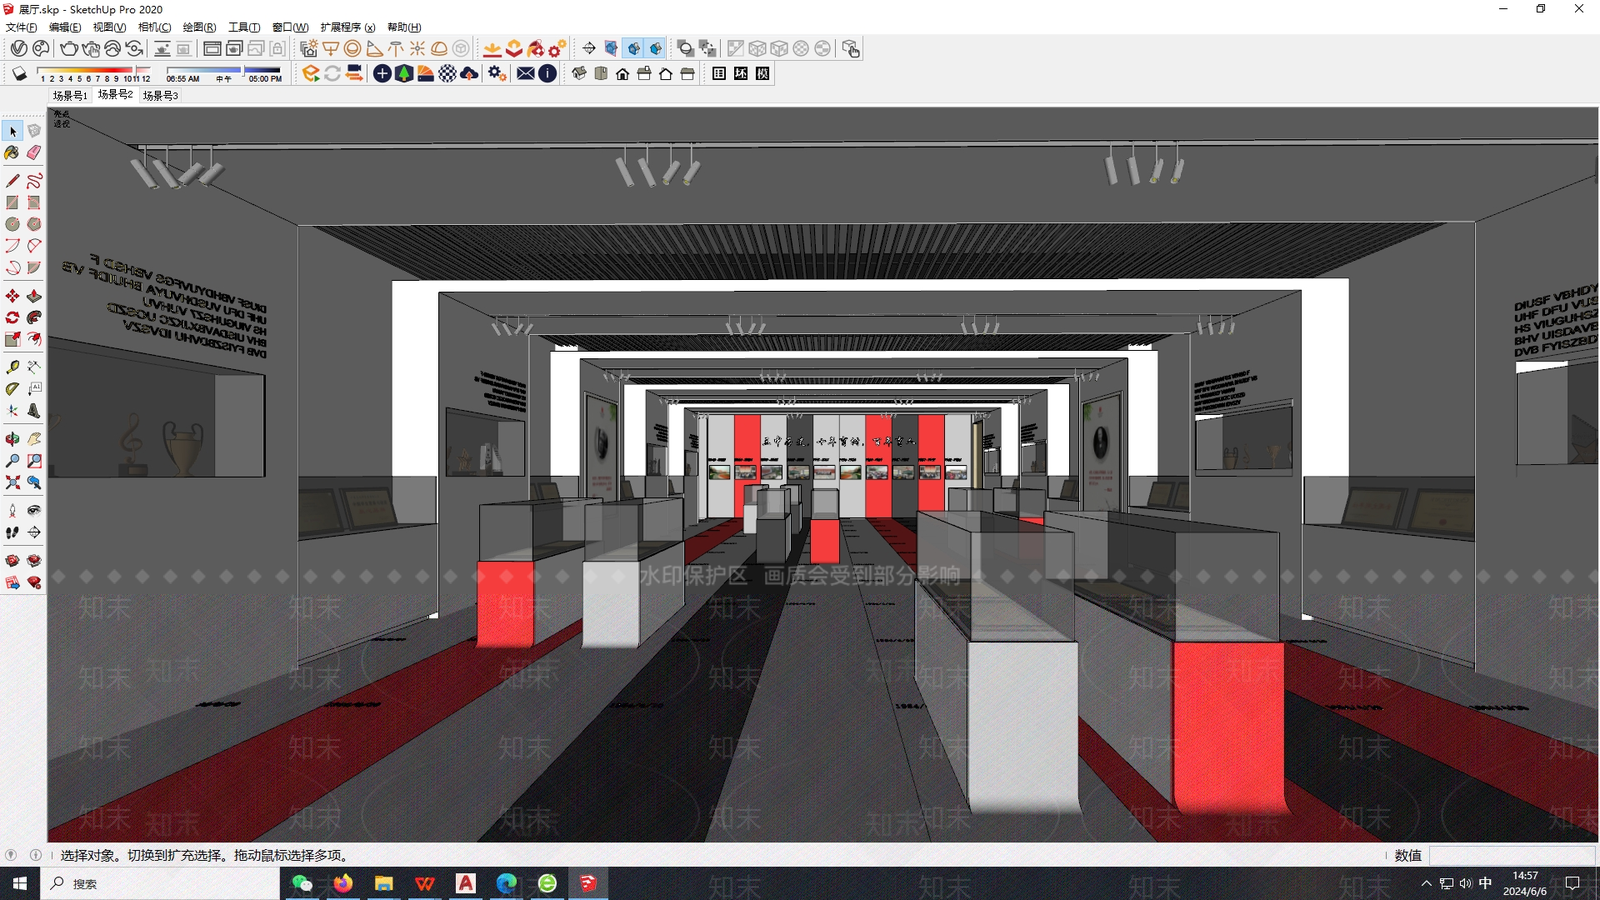This screenshot has height=900, width=1600.
Task: Select the arrow Select tool
Action: (12, 131)
